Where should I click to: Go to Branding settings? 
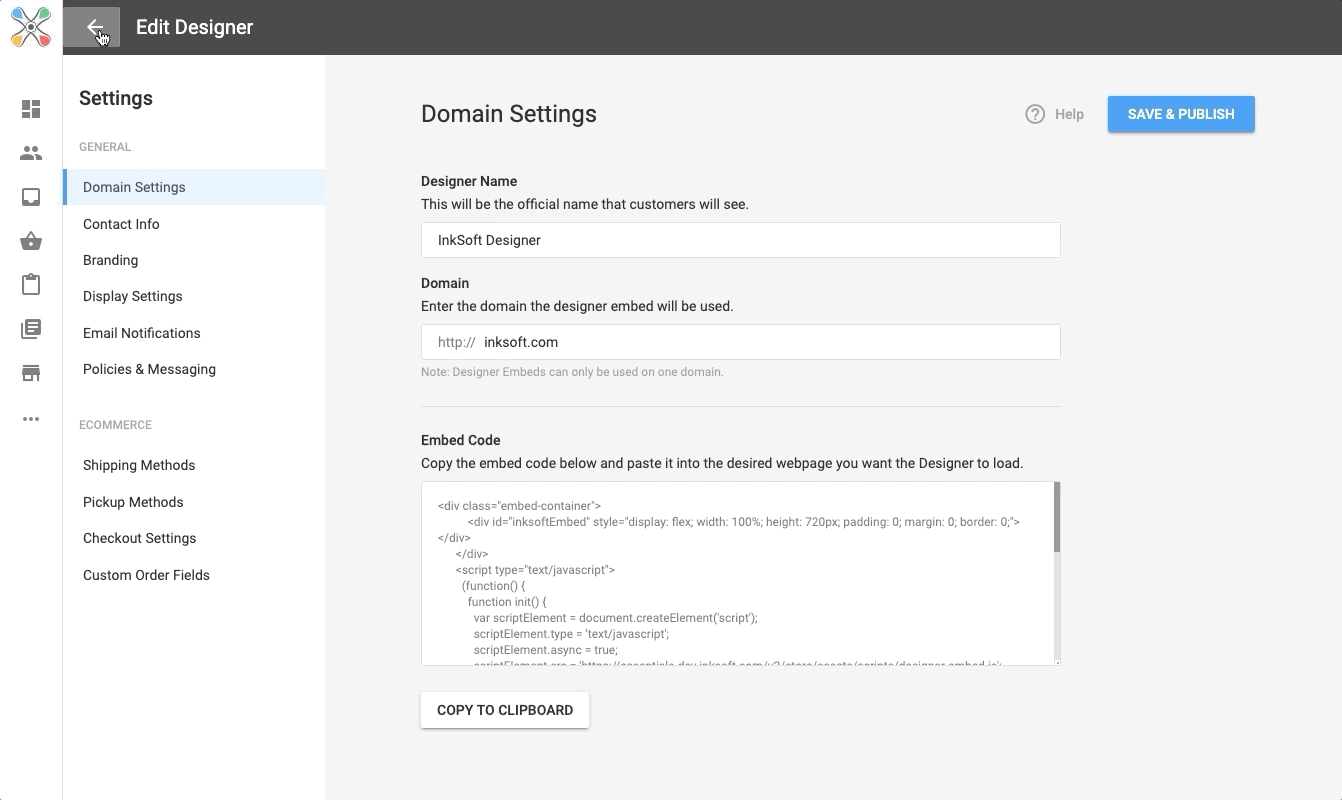pyautogui.click(x=110, y=260)
